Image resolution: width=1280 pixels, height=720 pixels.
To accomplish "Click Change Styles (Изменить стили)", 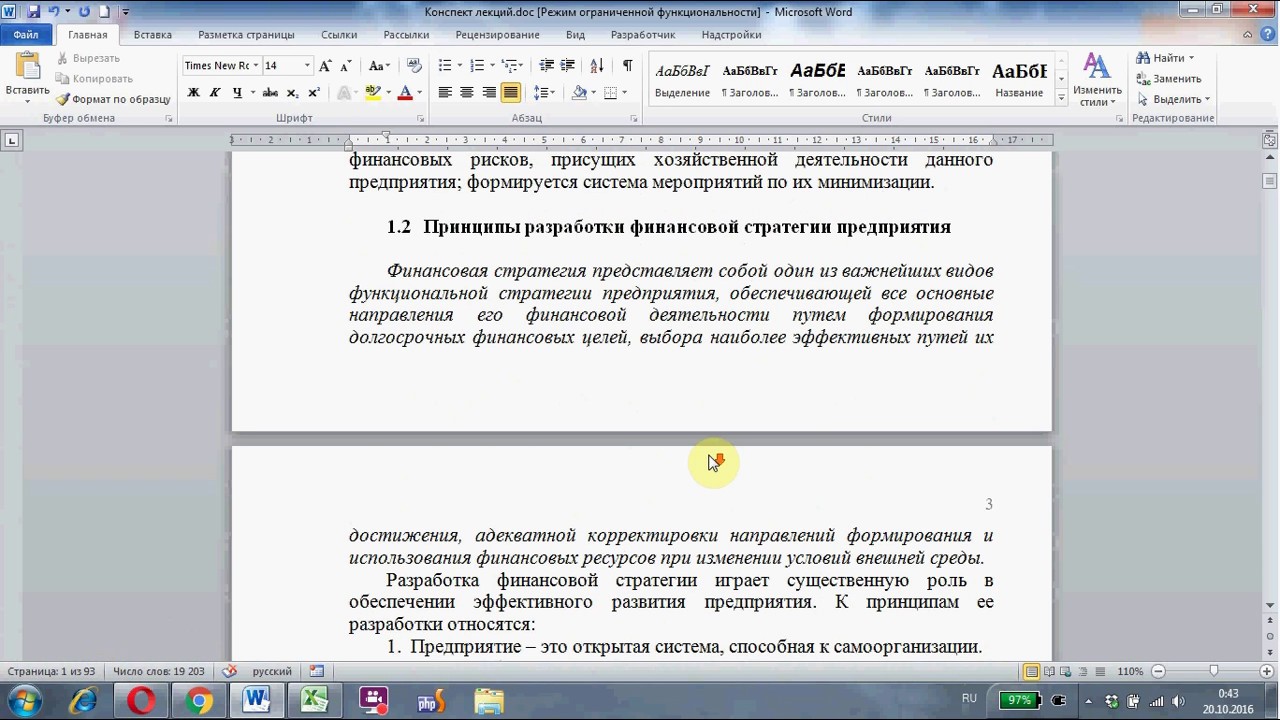I will coord(1097,80).
